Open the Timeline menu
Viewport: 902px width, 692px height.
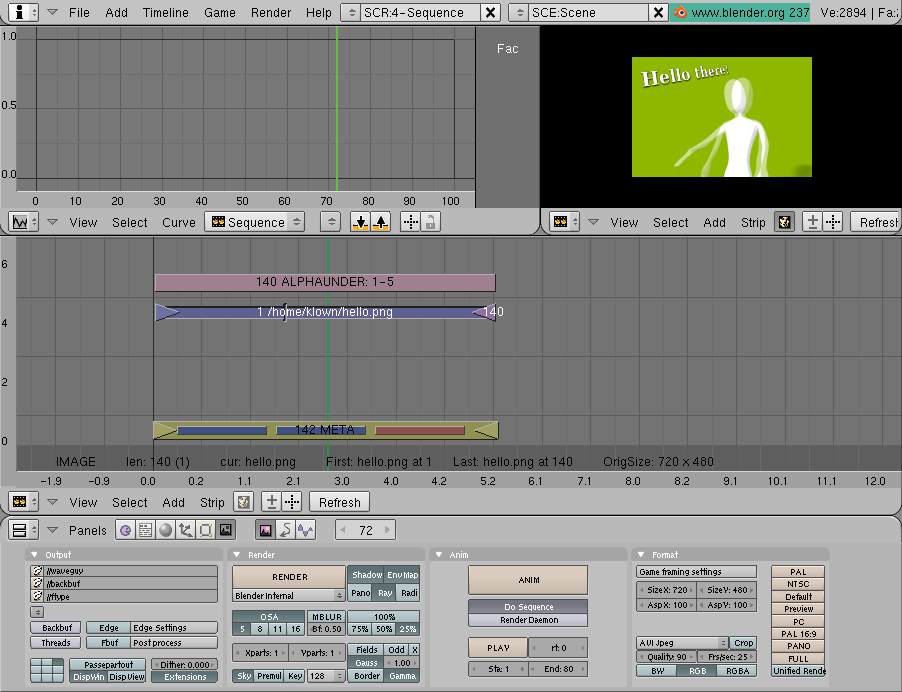[165, 13]
